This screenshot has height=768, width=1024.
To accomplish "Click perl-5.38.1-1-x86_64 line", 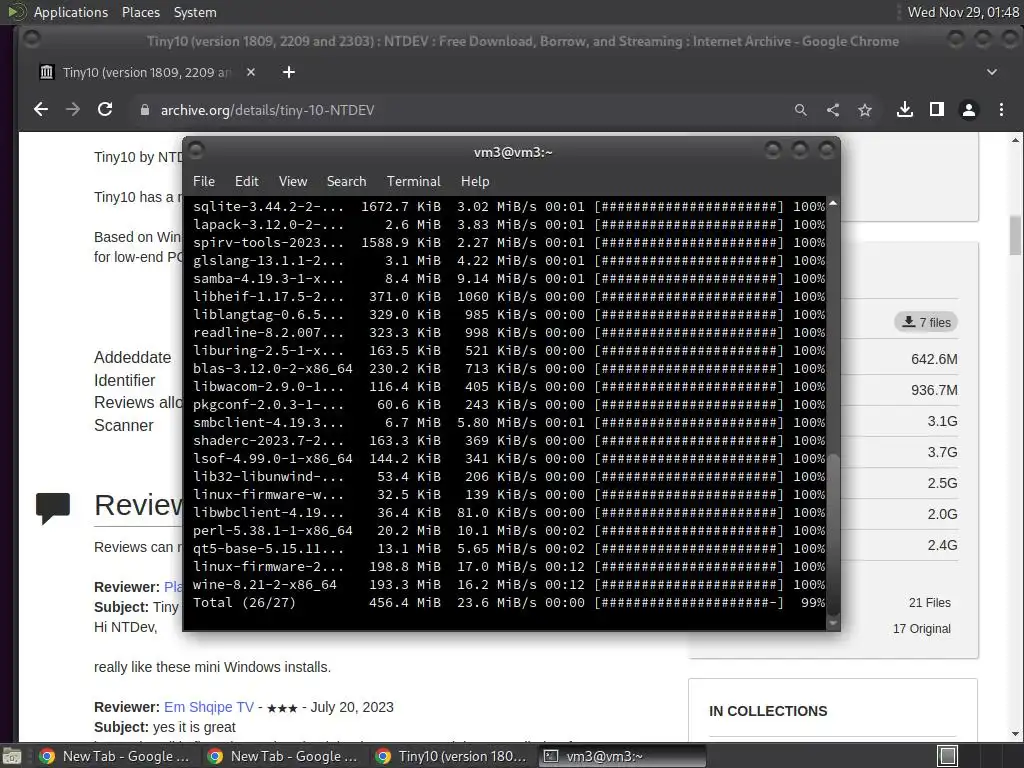I will (509, 530).
